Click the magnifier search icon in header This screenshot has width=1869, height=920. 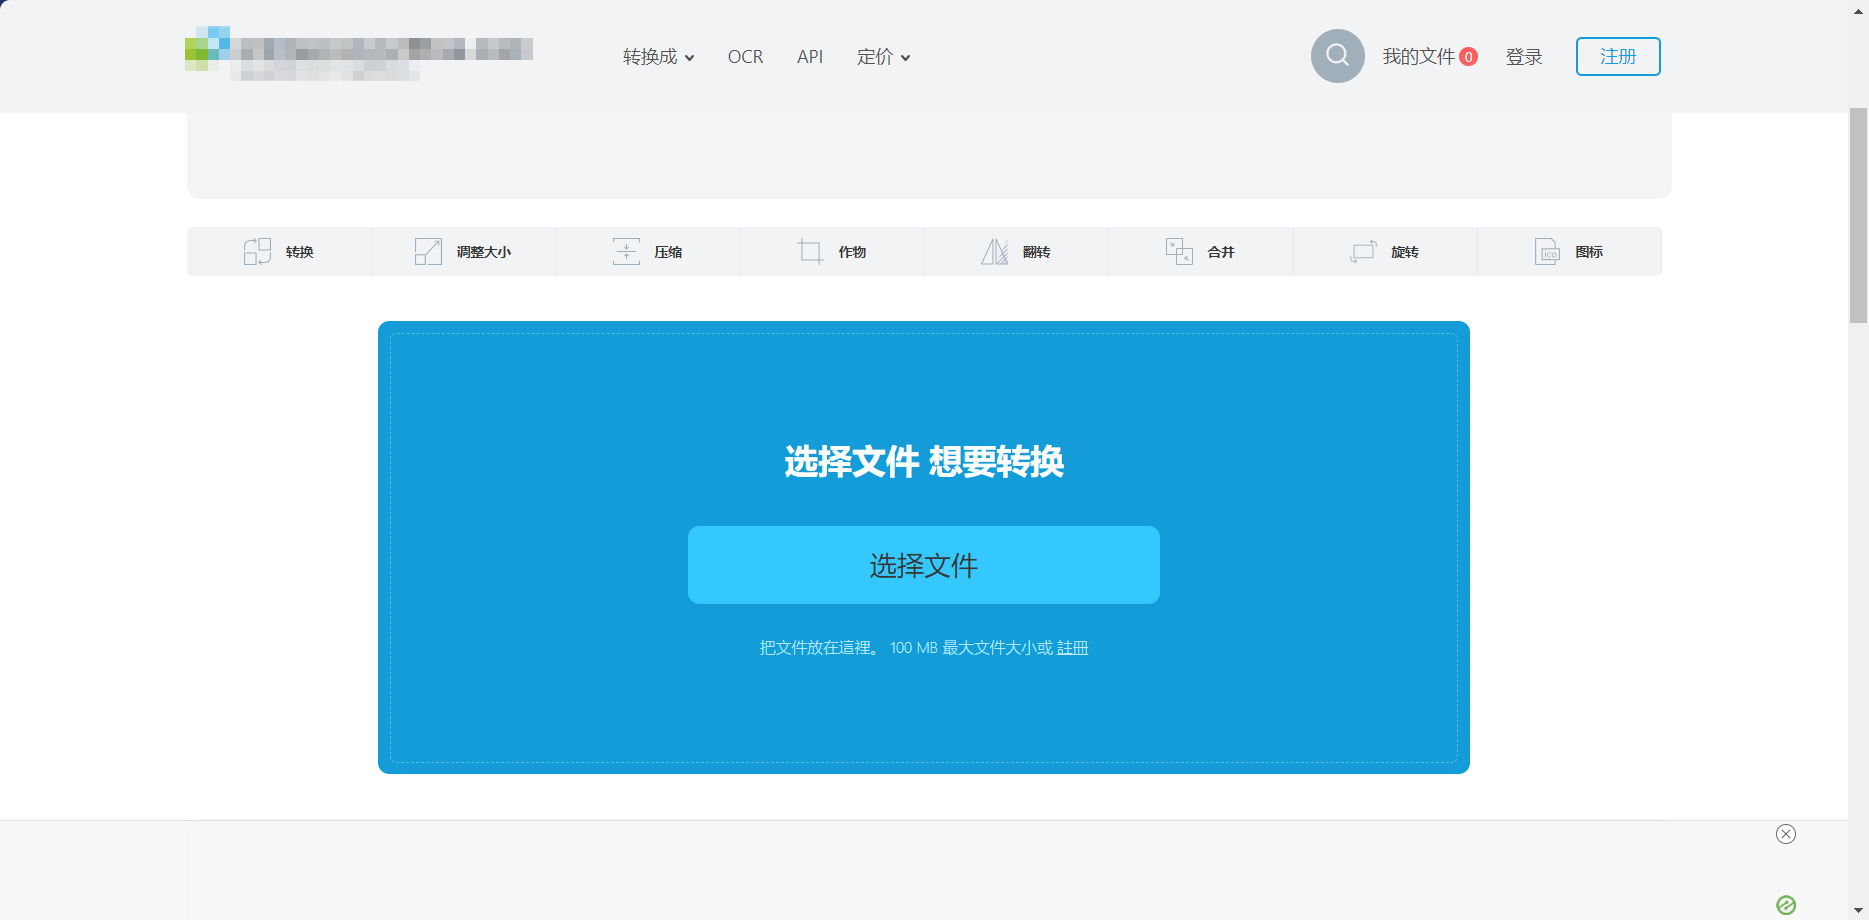coord(1337,56)
